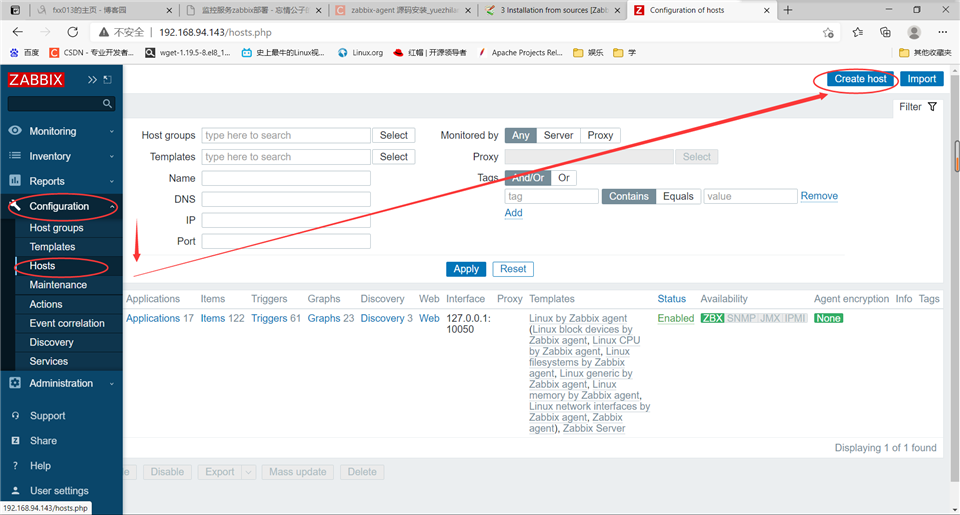Image resolution: width=960 pixels, height=515 pixels.
Task: Click the sidebar hide window icon
Action: point(108,80)
